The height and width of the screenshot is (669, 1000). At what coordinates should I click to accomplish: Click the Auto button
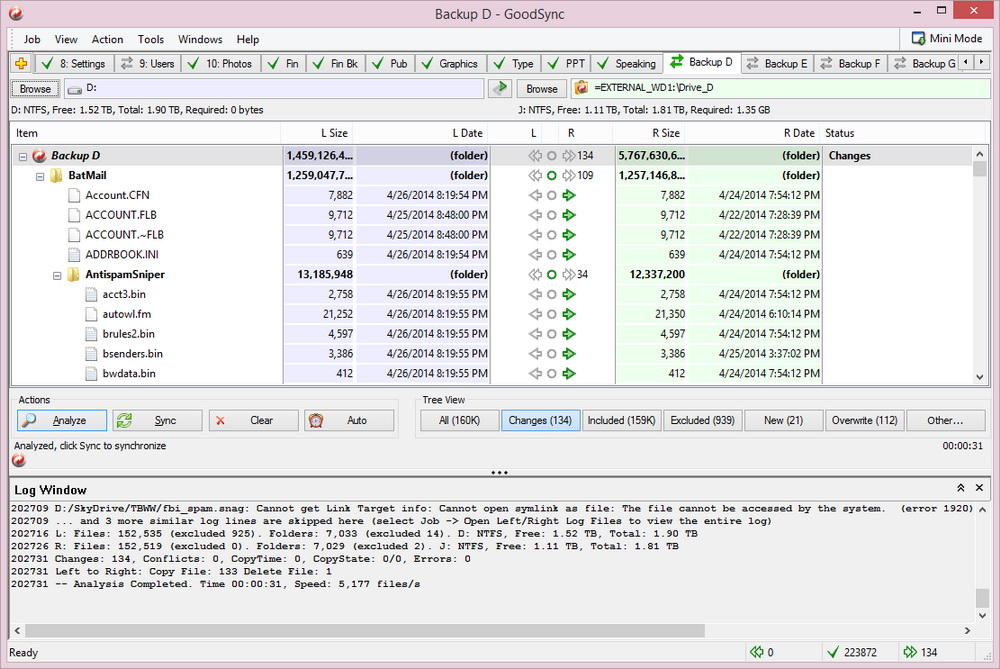pyautogui.click(x=349, y=420)
